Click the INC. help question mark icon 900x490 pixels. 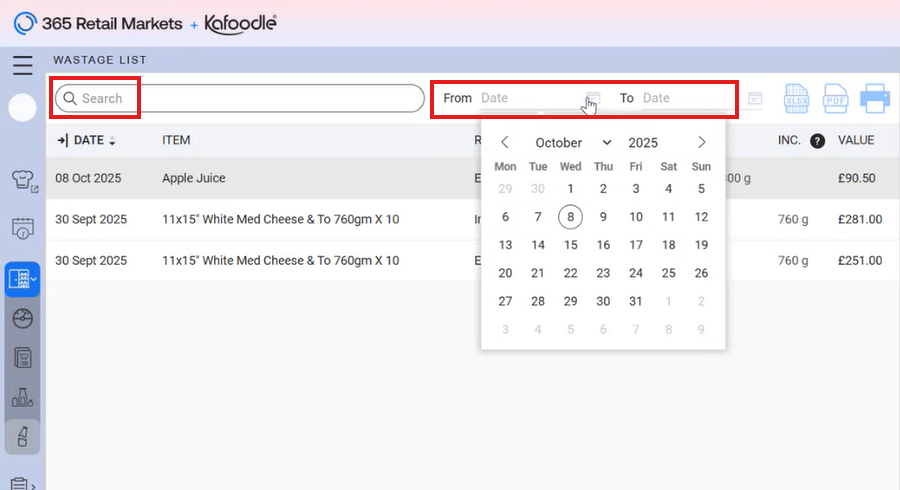pos(817,141)
